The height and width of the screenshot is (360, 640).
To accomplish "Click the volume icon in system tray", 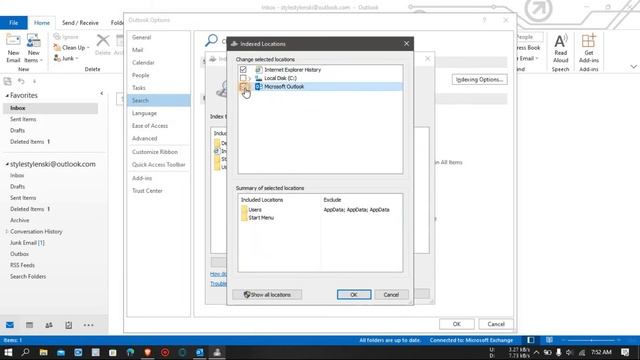I will pos(569,352).
